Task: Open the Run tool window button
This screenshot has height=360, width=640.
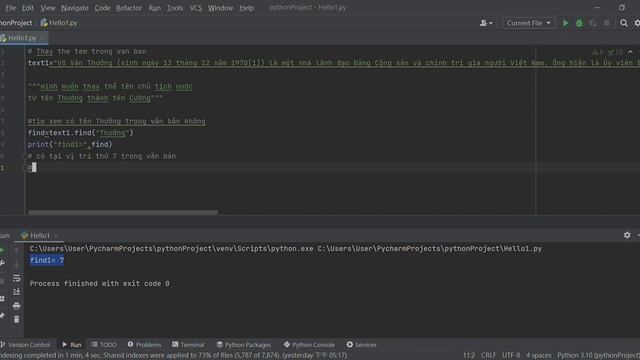Action: pos(72,345)
